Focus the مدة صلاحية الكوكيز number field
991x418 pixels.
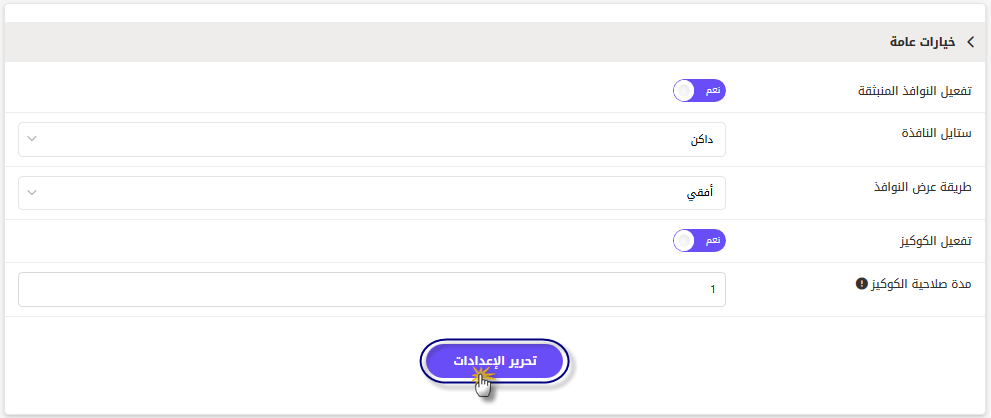tap(372, 290)
